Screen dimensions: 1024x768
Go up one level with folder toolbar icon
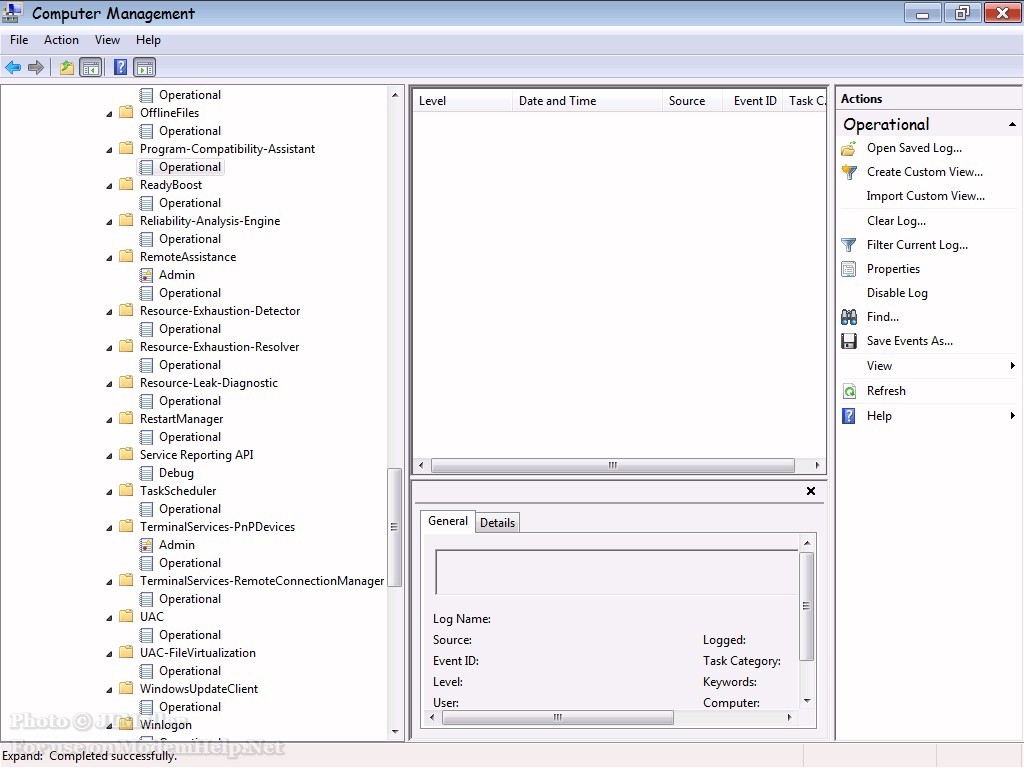[x=66, y=67]
